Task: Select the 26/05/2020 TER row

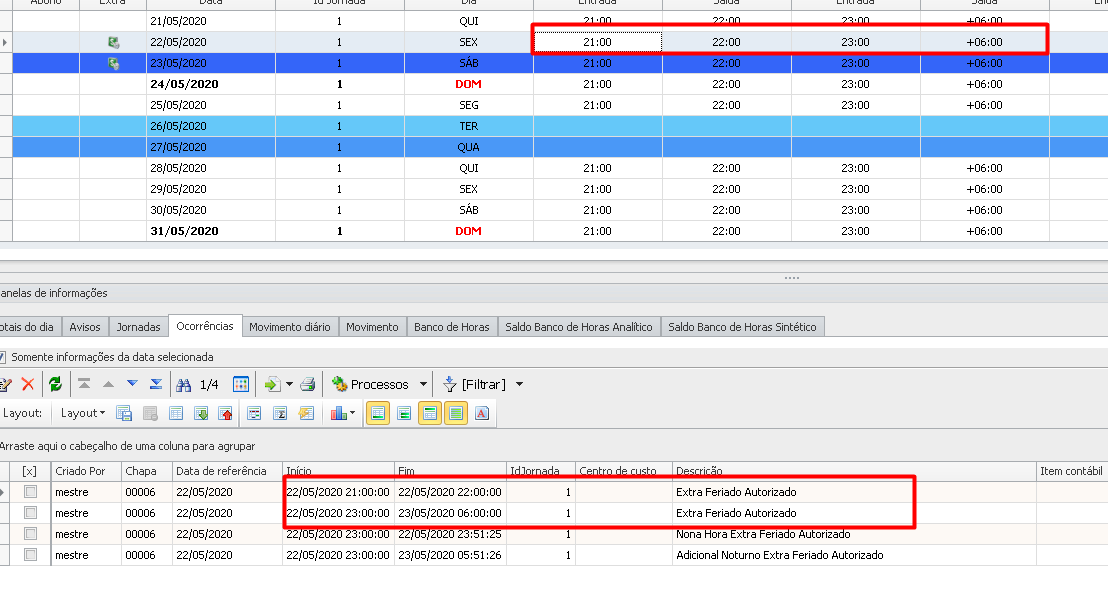Action: (x=554, y=126)
